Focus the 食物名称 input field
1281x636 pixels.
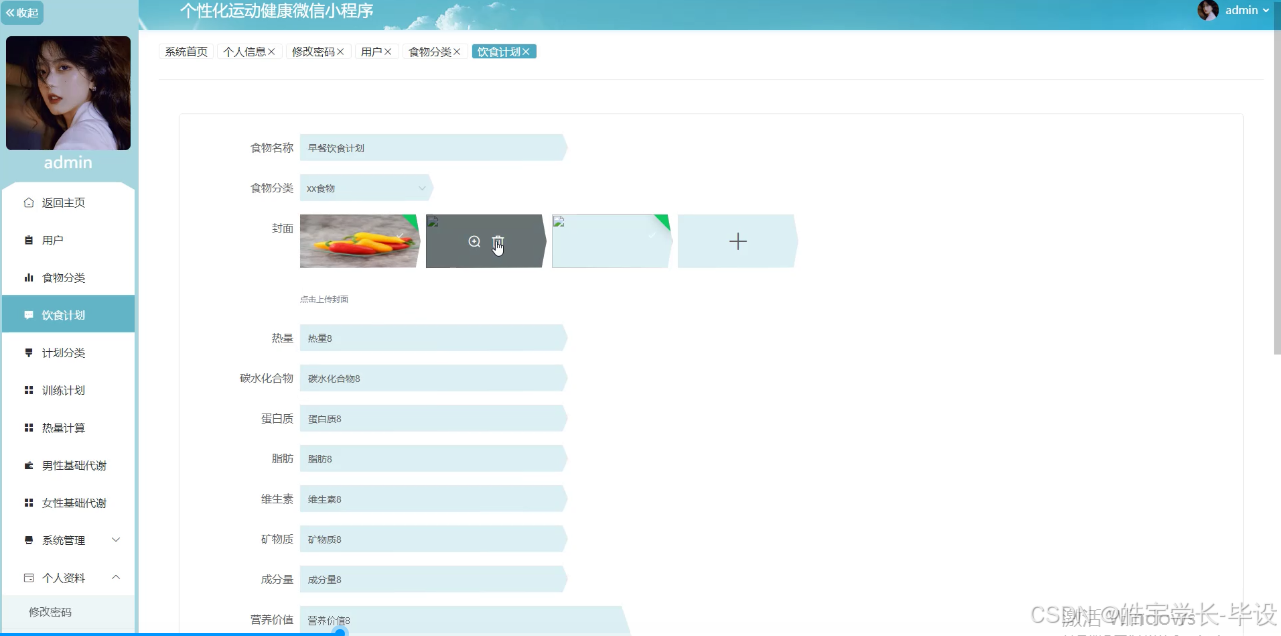433,148
